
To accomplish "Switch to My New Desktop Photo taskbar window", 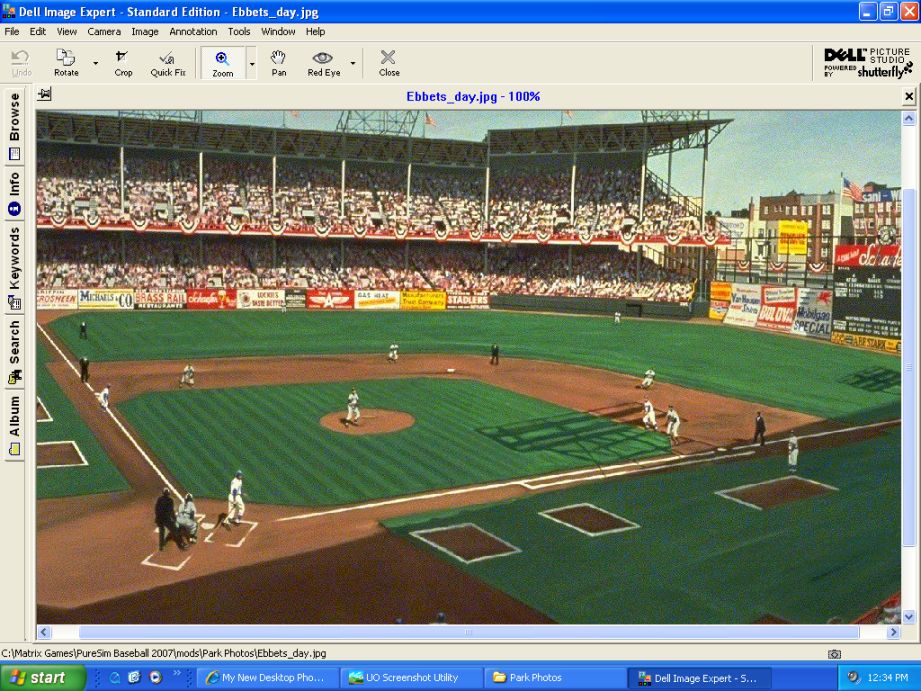I will 267,677.
